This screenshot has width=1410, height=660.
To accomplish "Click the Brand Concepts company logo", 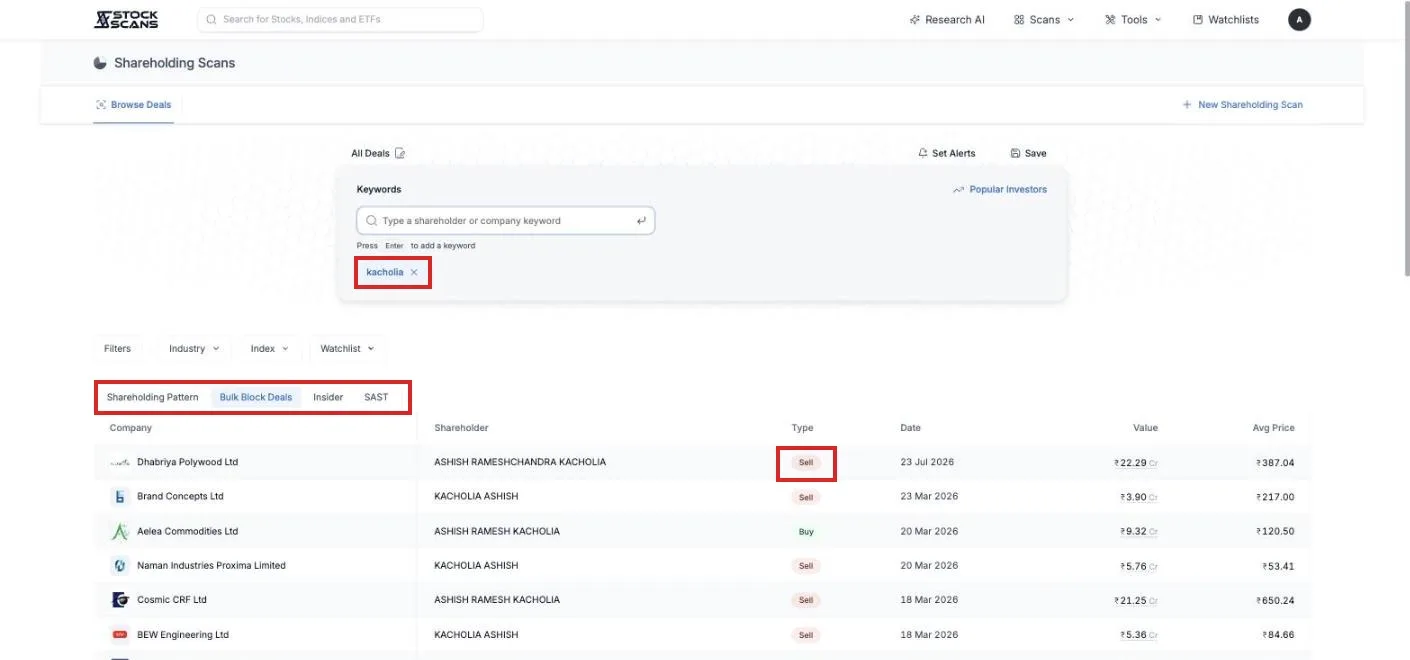I will pos(120,496).
